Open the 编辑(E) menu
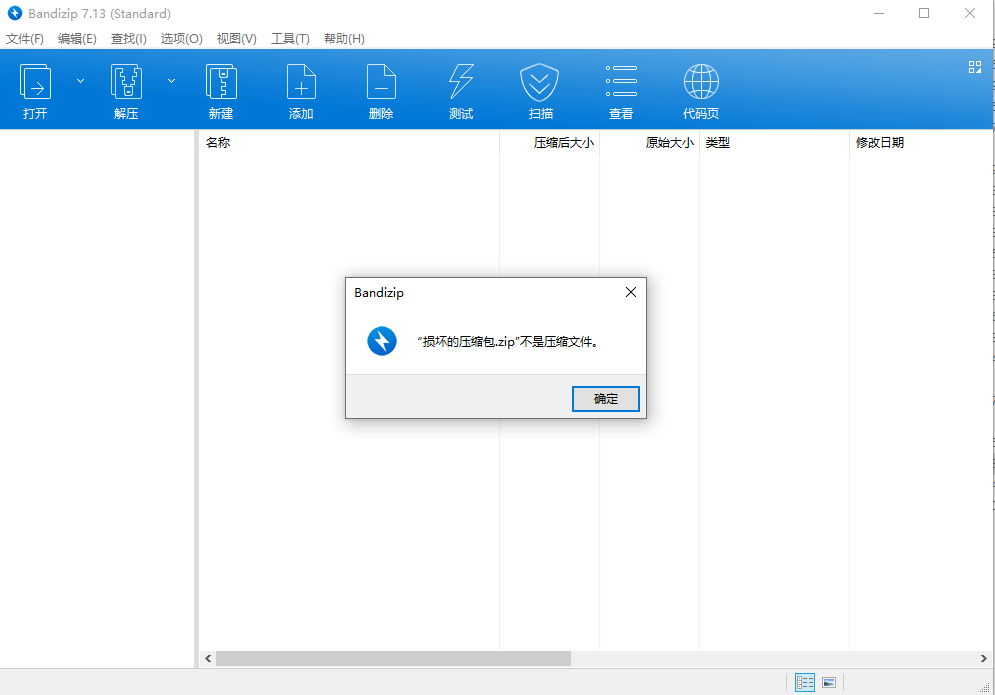 coord(77,39)
